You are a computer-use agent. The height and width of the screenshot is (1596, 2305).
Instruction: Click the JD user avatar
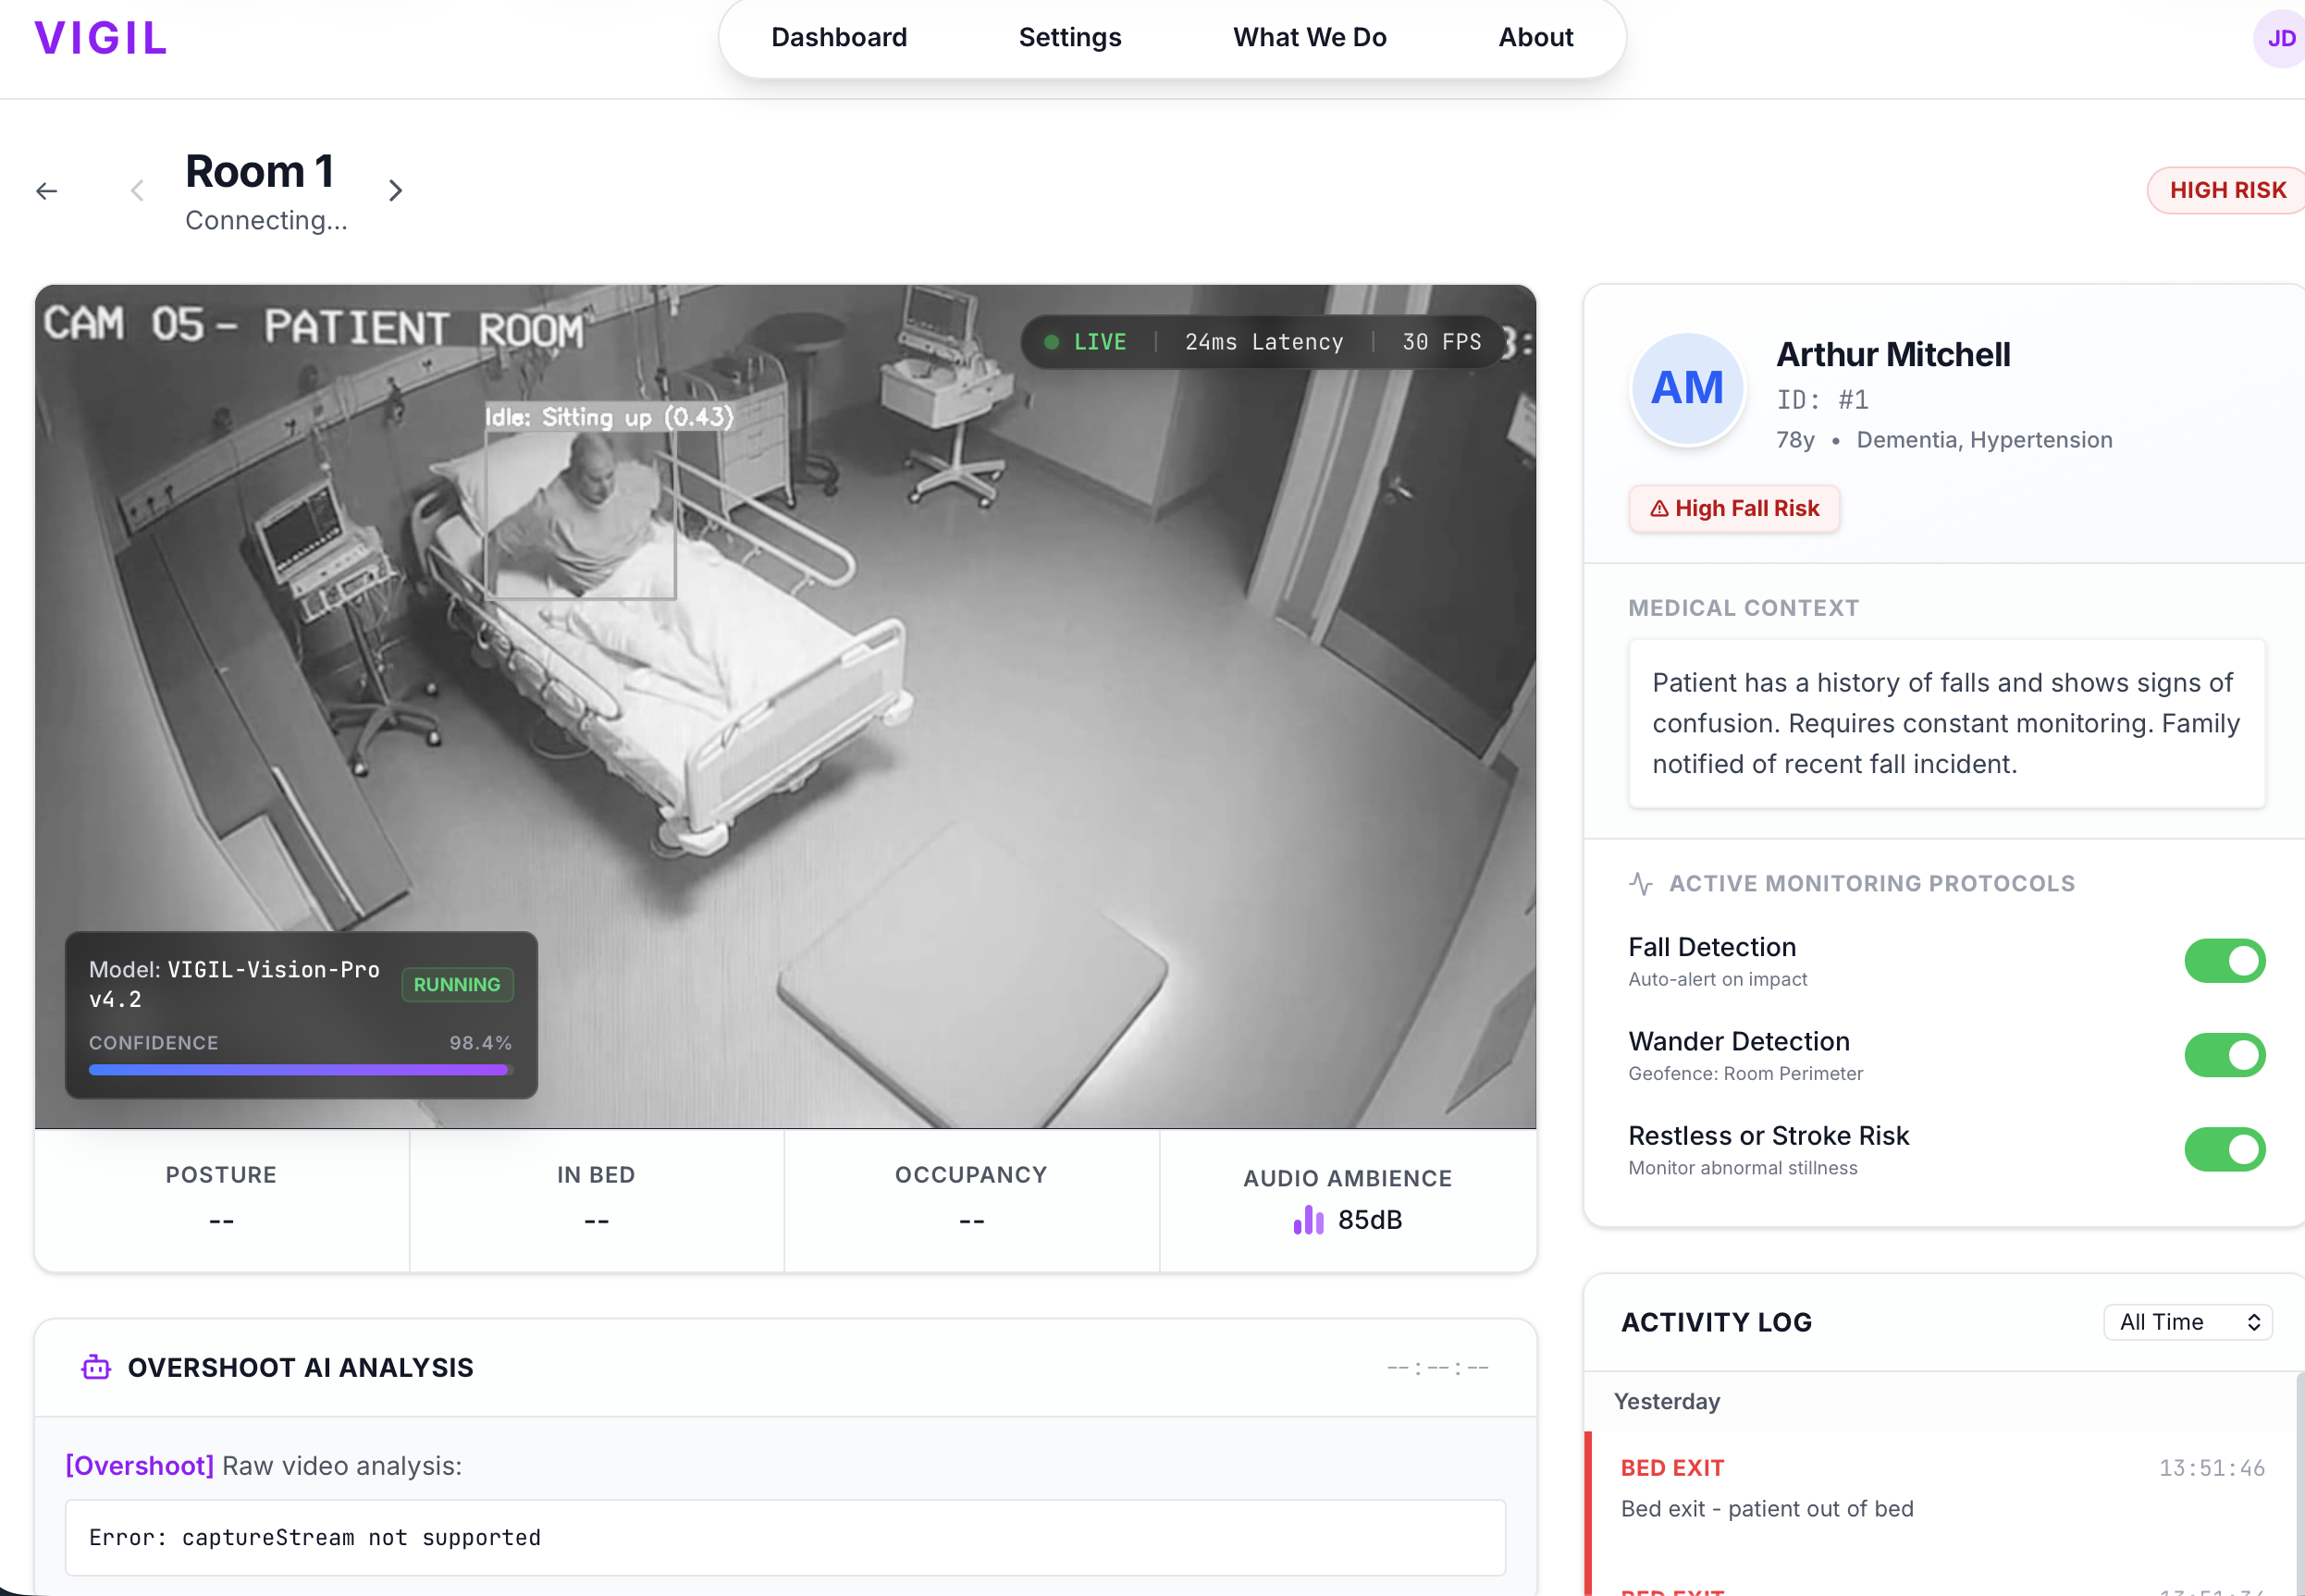coord(2279,39)
